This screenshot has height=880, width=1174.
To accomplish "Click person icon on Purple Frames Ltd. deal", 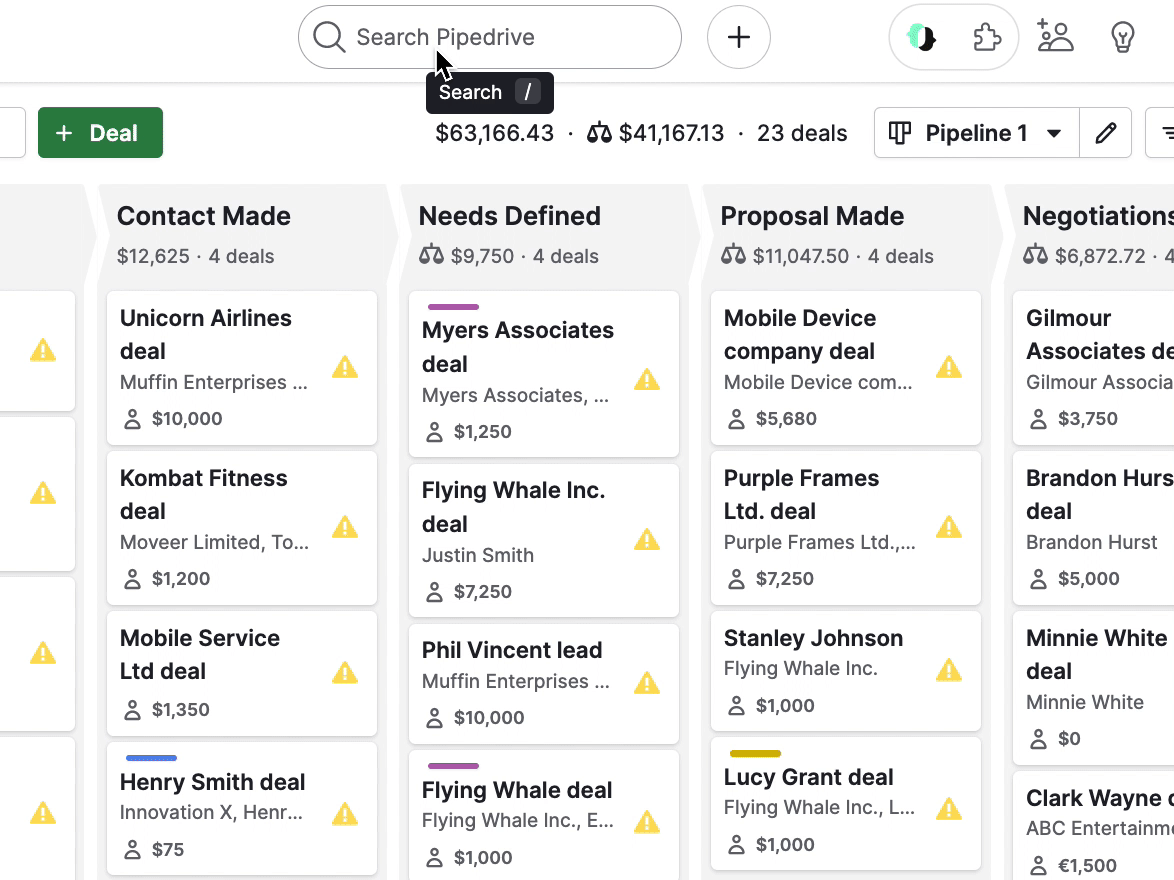I will pos(737,578).
